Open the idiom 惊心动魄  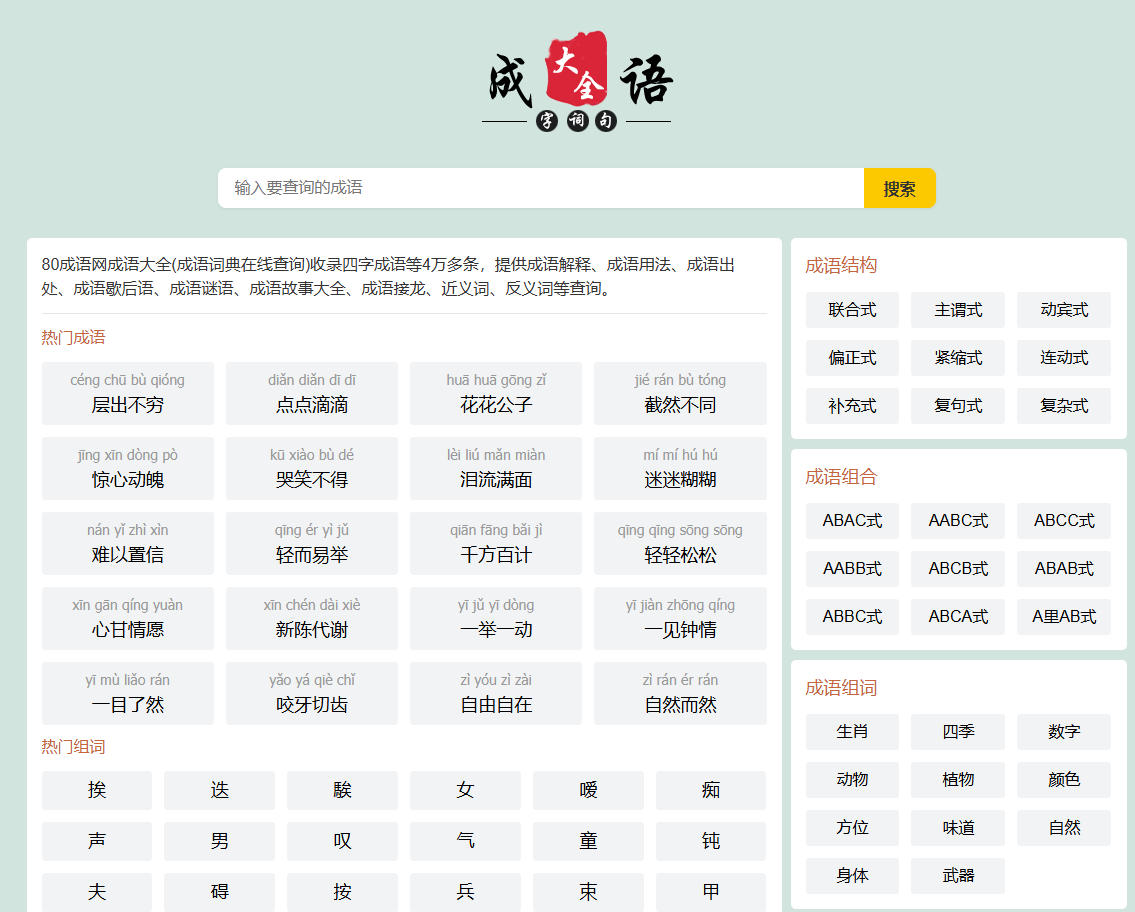tap(127, 468)
